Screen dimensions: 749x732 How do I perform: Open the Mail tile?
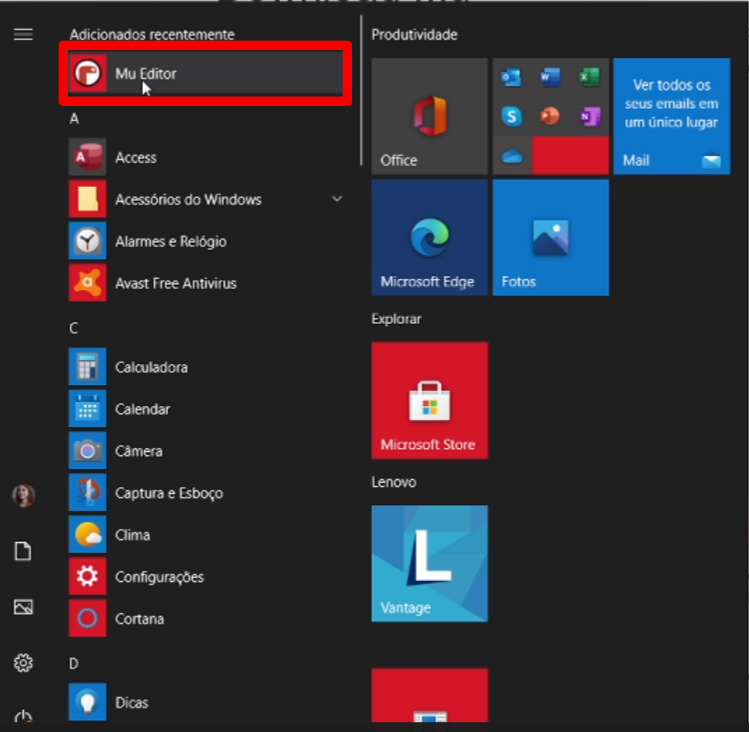click(x=672, y=116)
